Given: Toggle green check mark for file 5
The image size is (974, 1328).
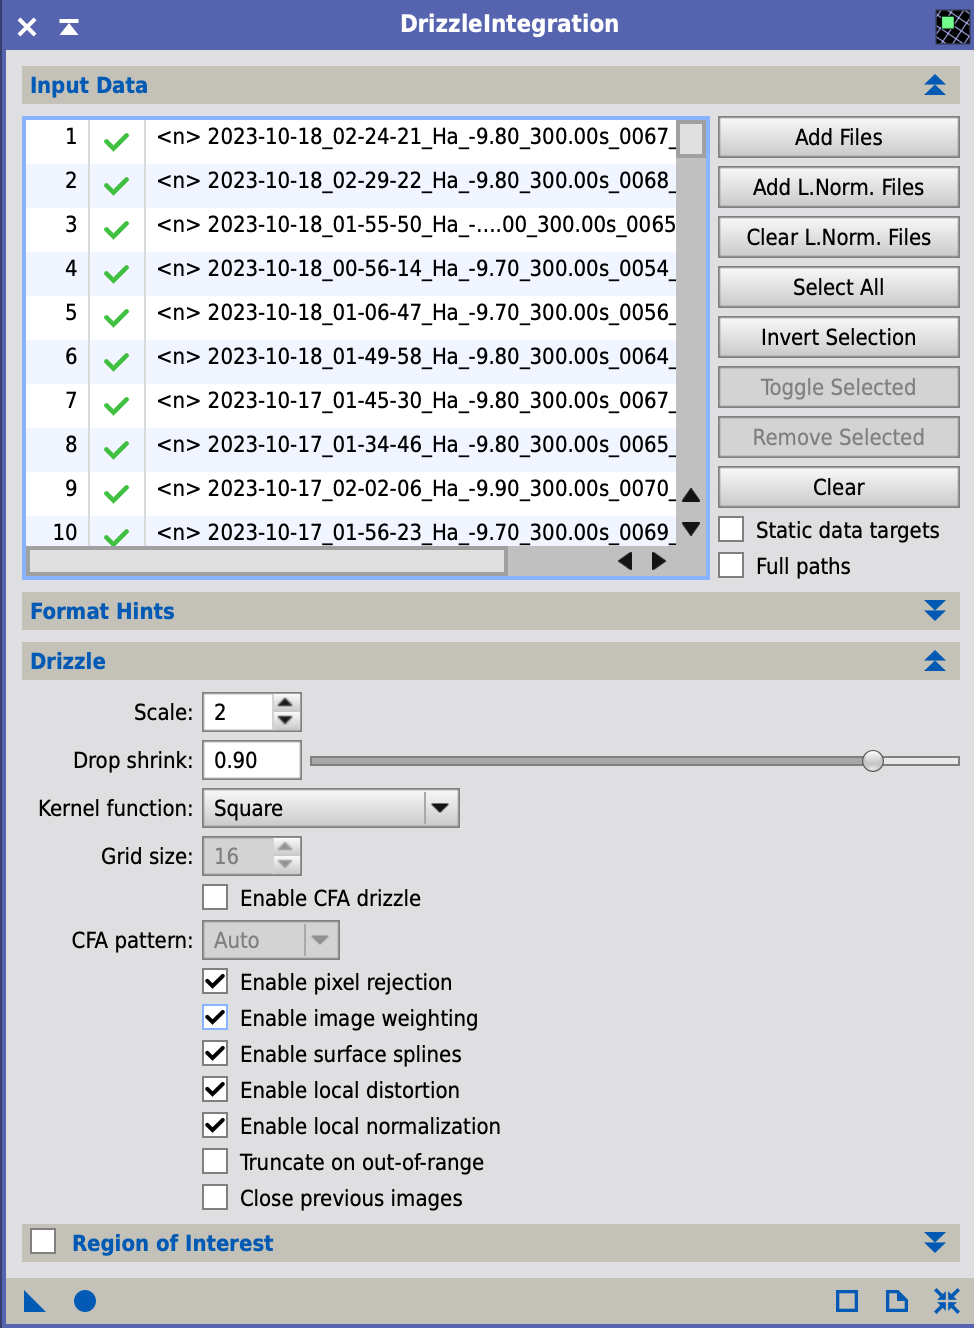Looking at the screenshot, I should [117, 318].
